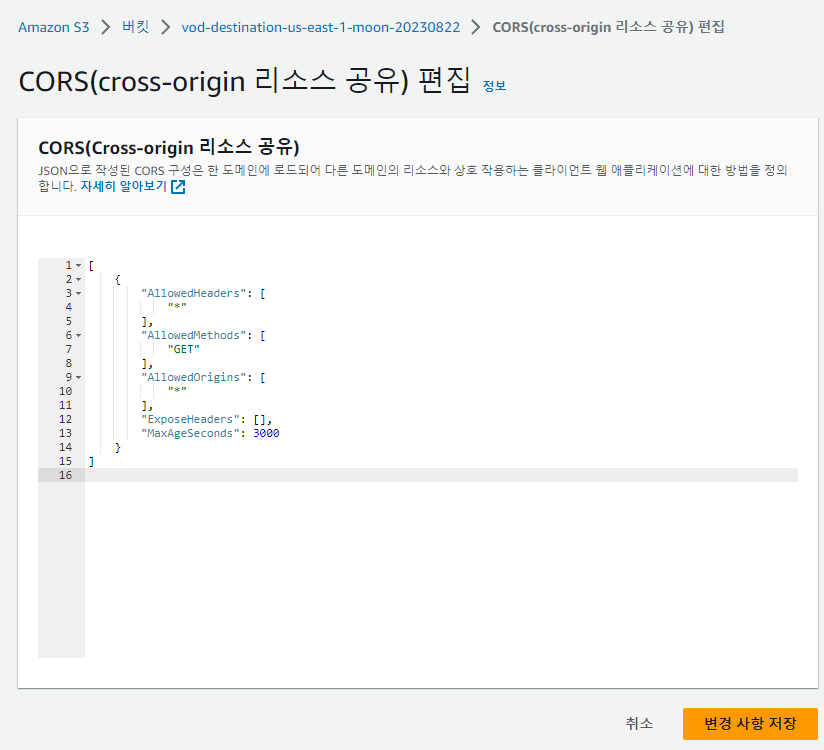This screenshot has width=824, height=750.
Task: Click the closing bracket on line 15
Action: (x=91, y=461)
